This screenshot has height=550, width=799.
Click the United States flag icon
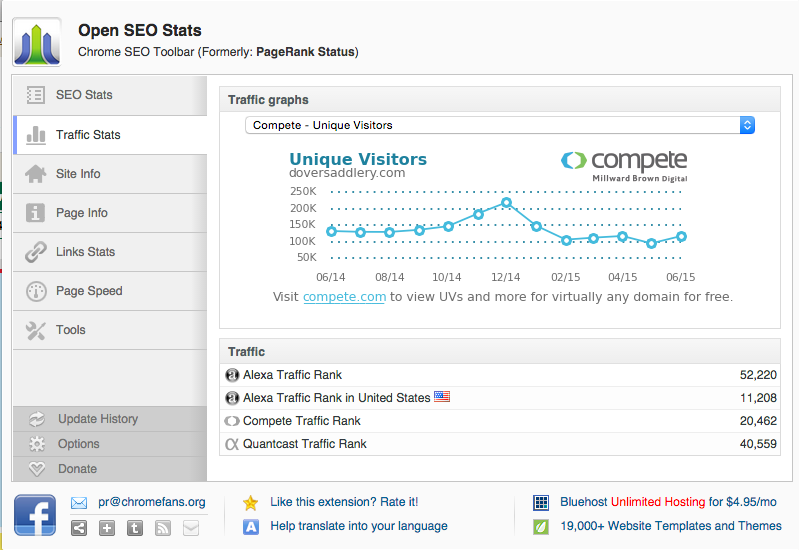442,397
